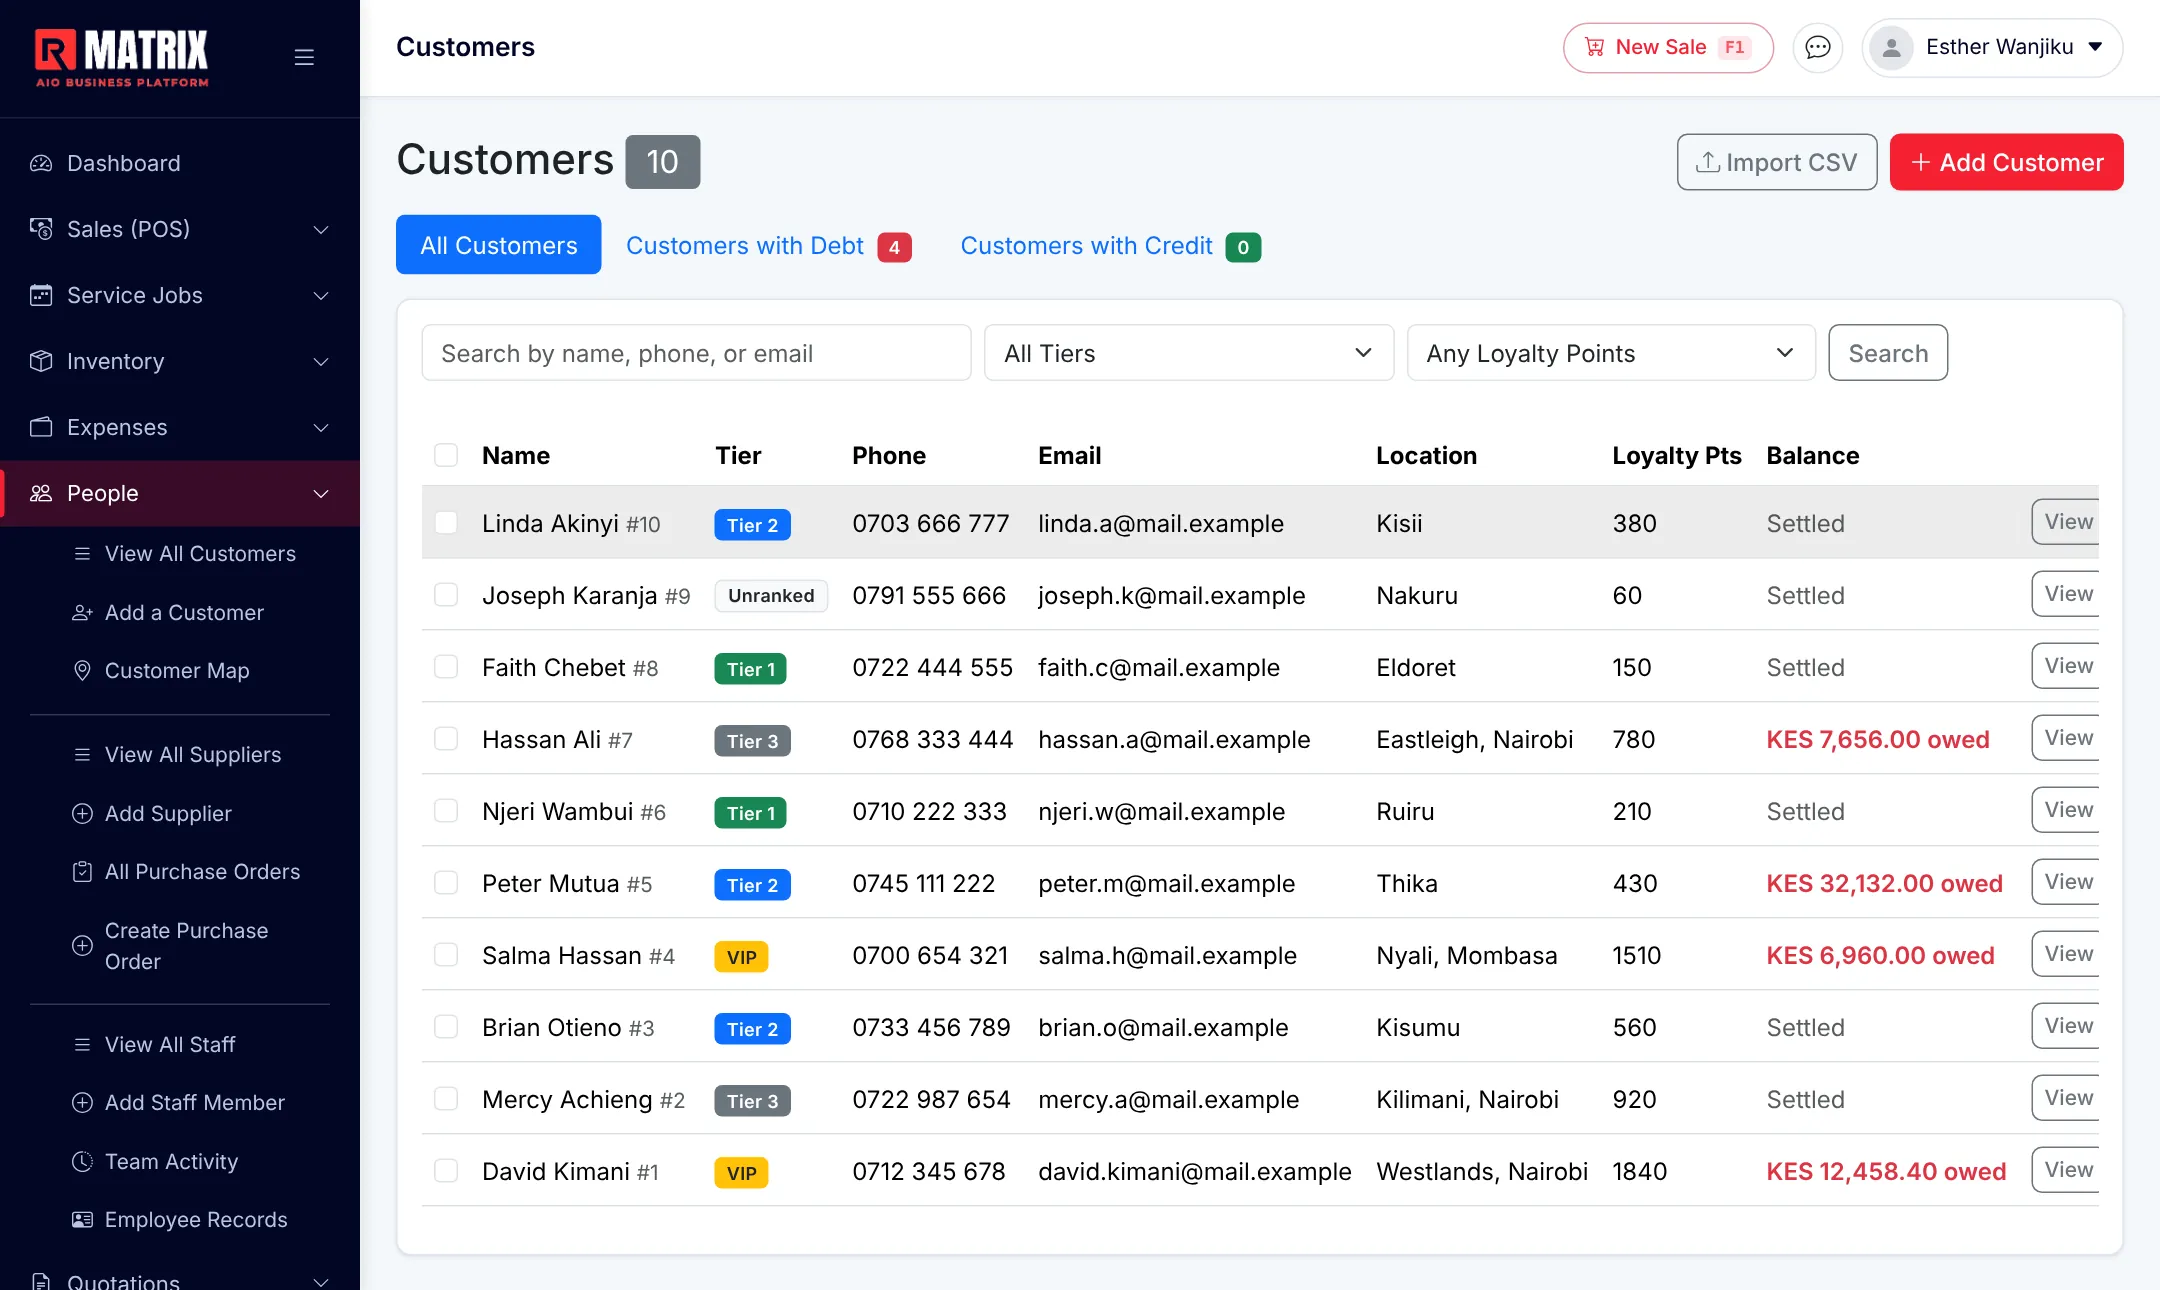The height and width of the screenshot is (1290, 2160).
Task: Click the Add a Customer person-plus icon
Action: [83, 612]
